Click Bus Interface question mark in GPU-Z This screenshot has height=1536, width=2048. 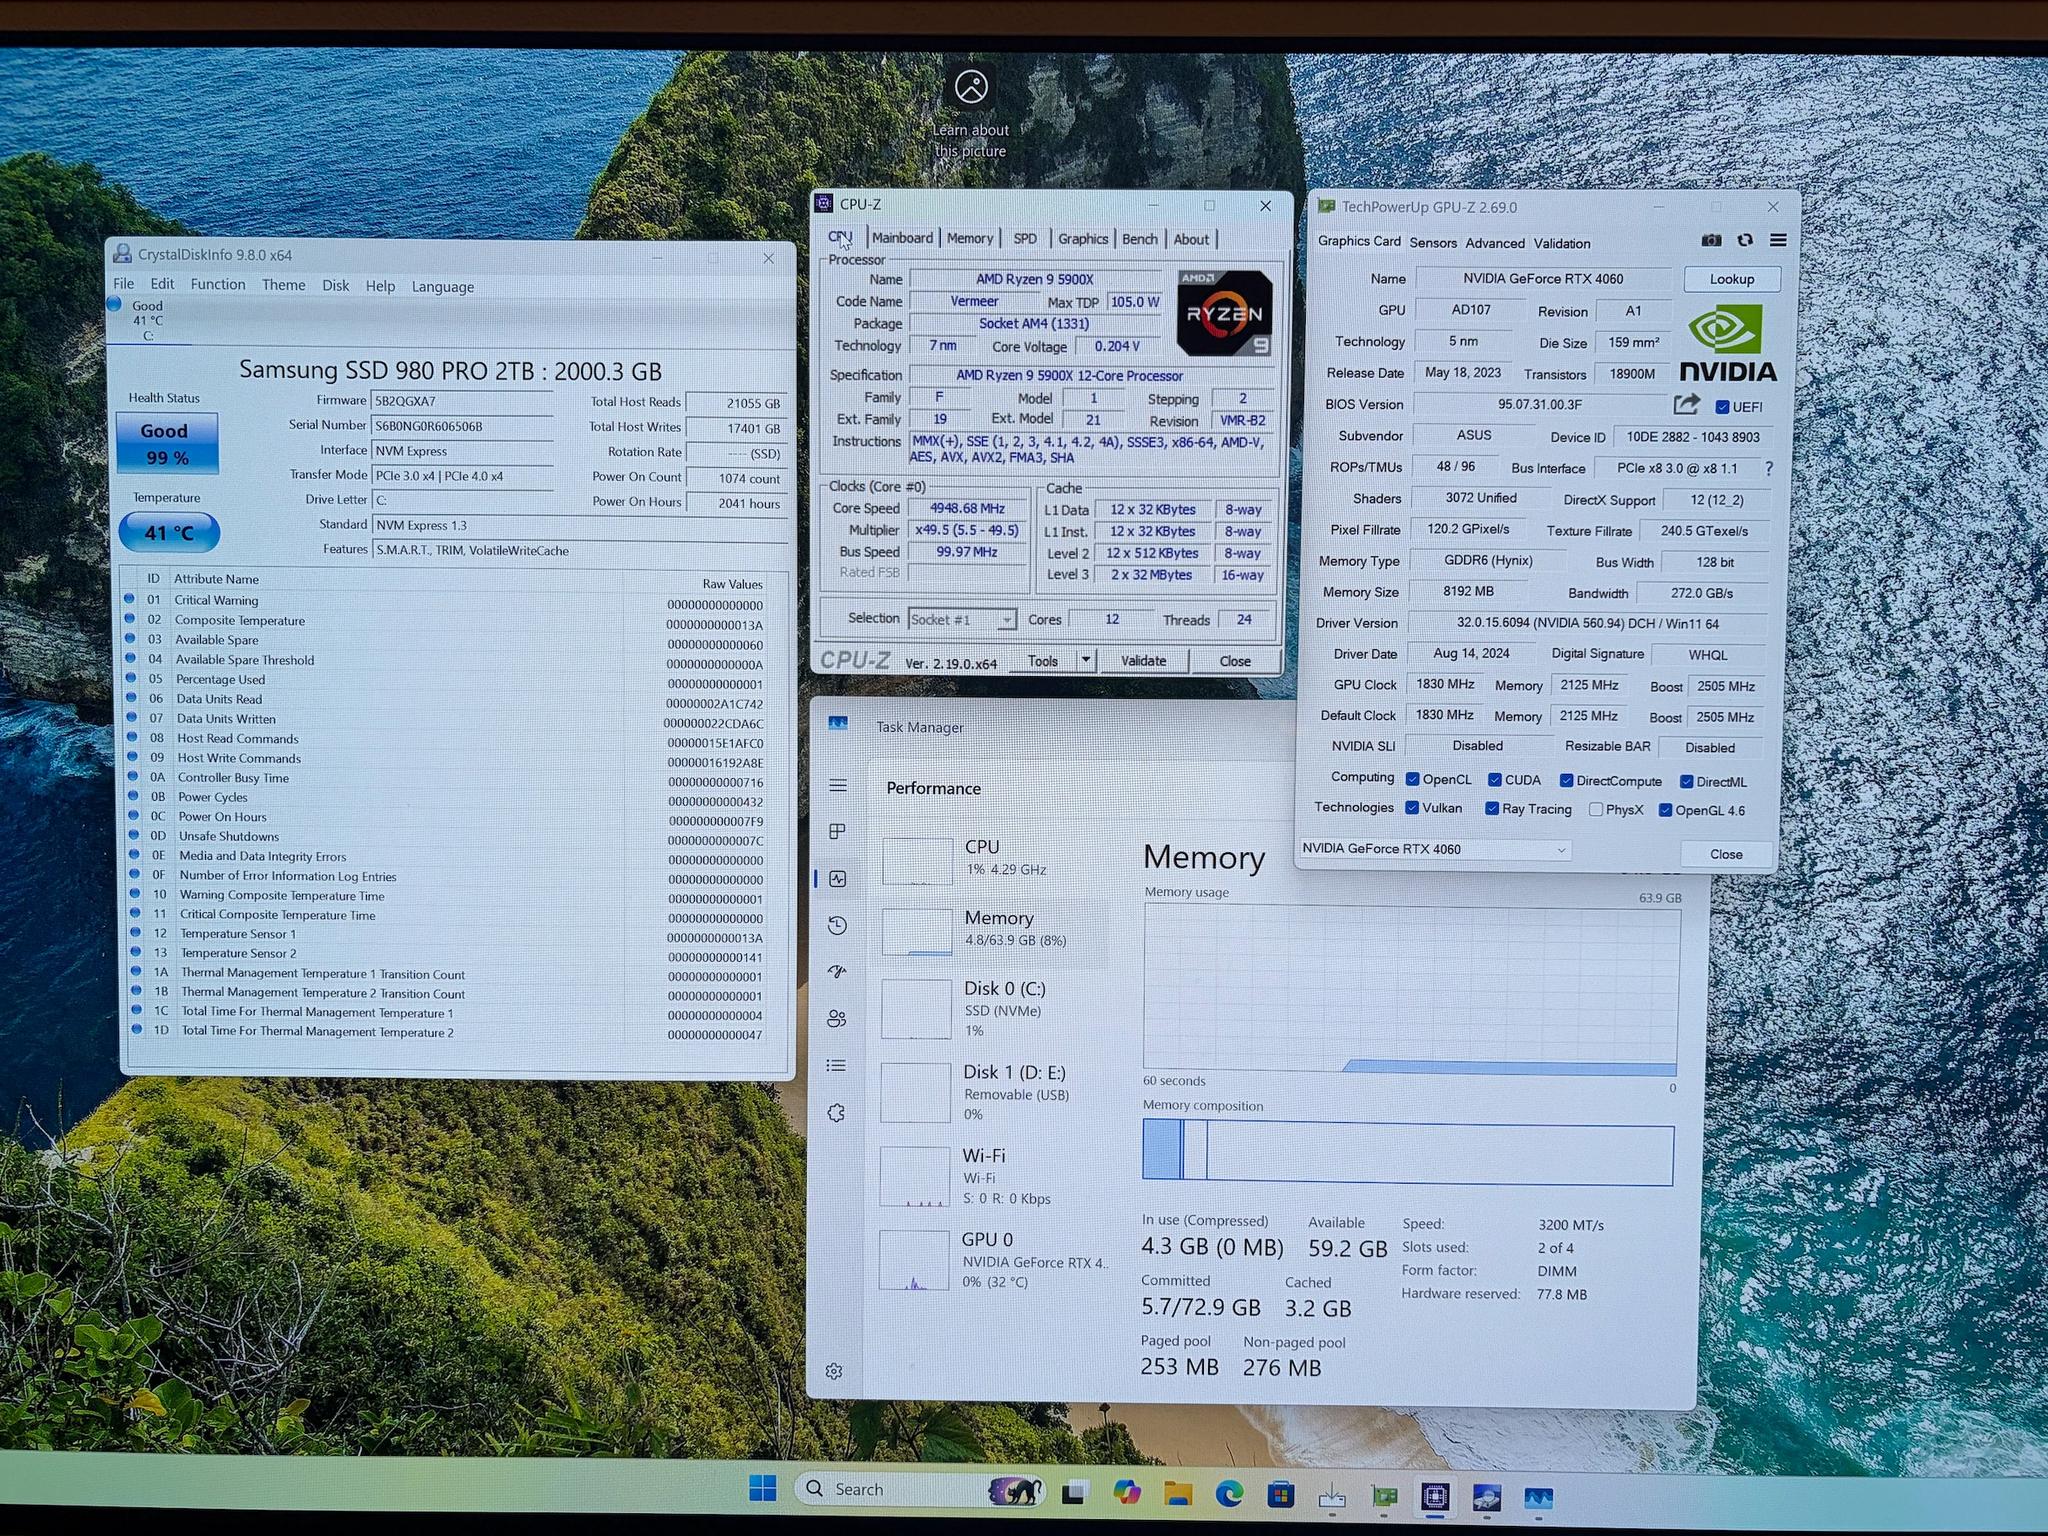click(x=1769, y=468)
